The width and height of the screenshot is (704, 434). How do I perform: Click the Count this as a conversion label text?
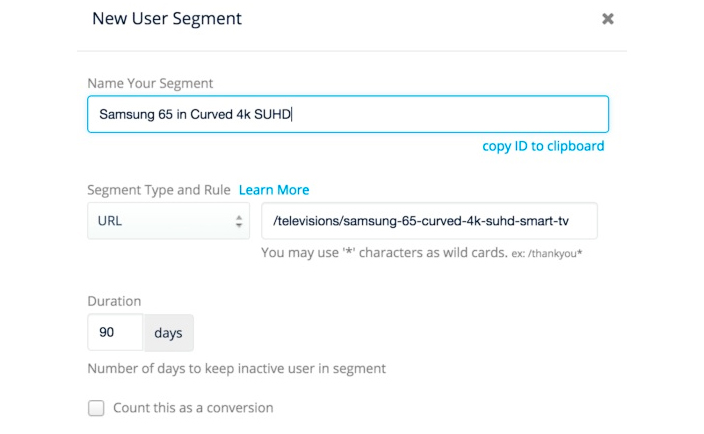(192, 408)
